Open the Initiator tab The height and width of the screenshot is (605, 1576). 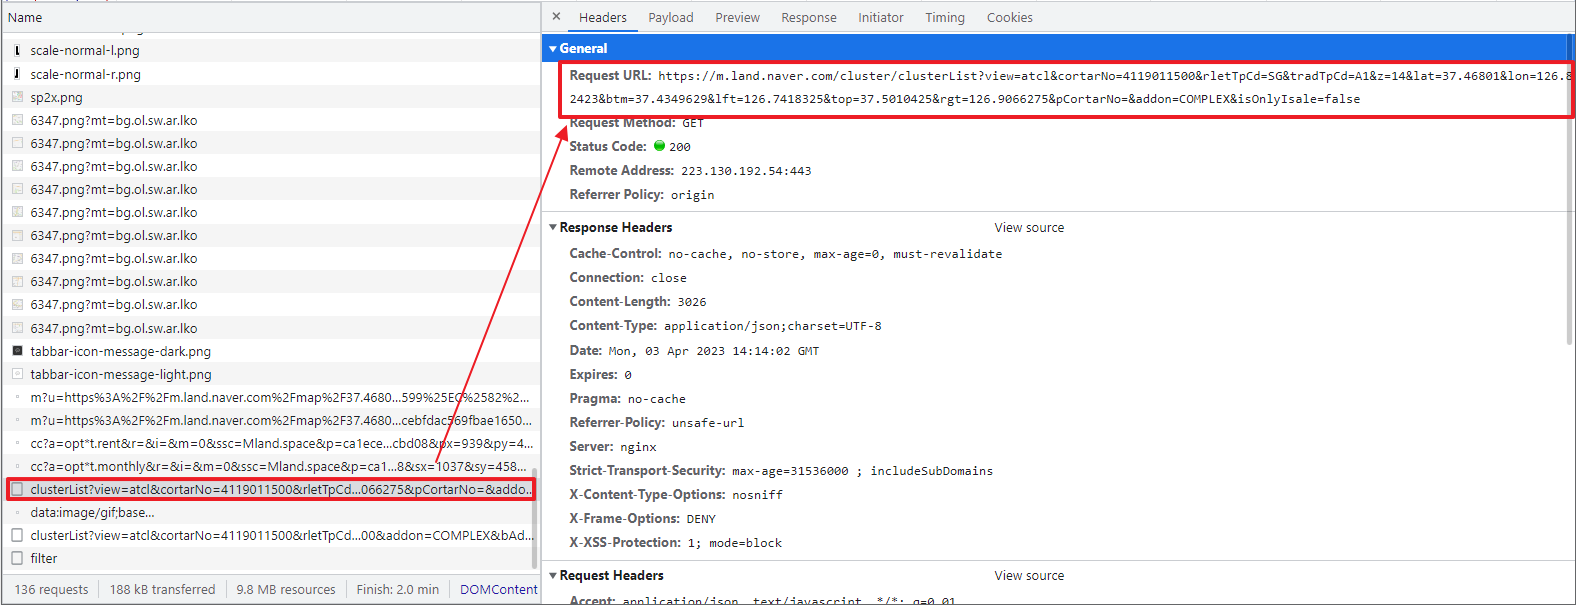(x=881, y=17)
